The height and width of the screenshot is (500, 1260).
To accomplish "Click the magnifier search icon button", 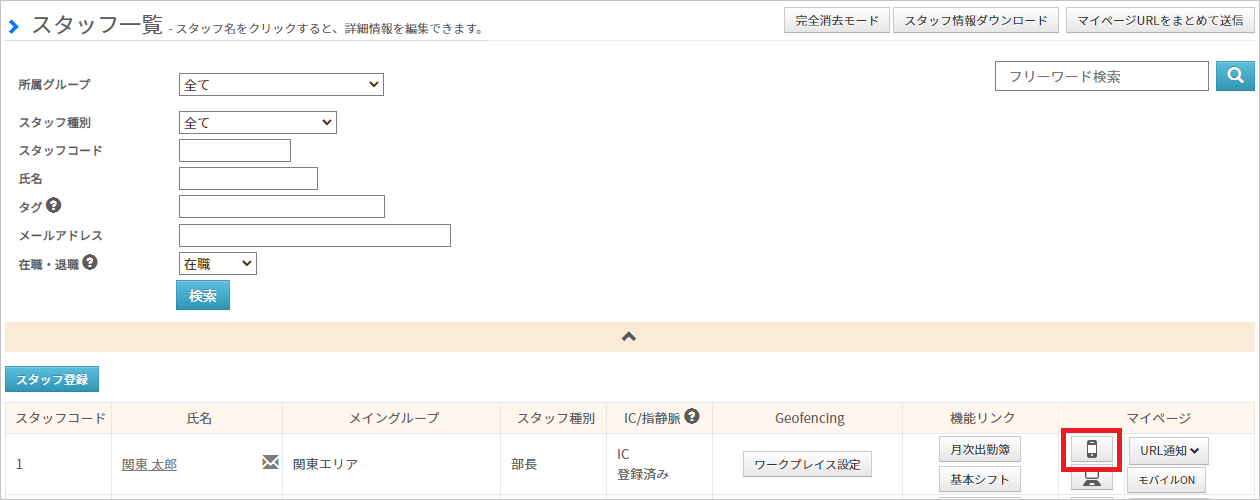I will point(1235,76).
